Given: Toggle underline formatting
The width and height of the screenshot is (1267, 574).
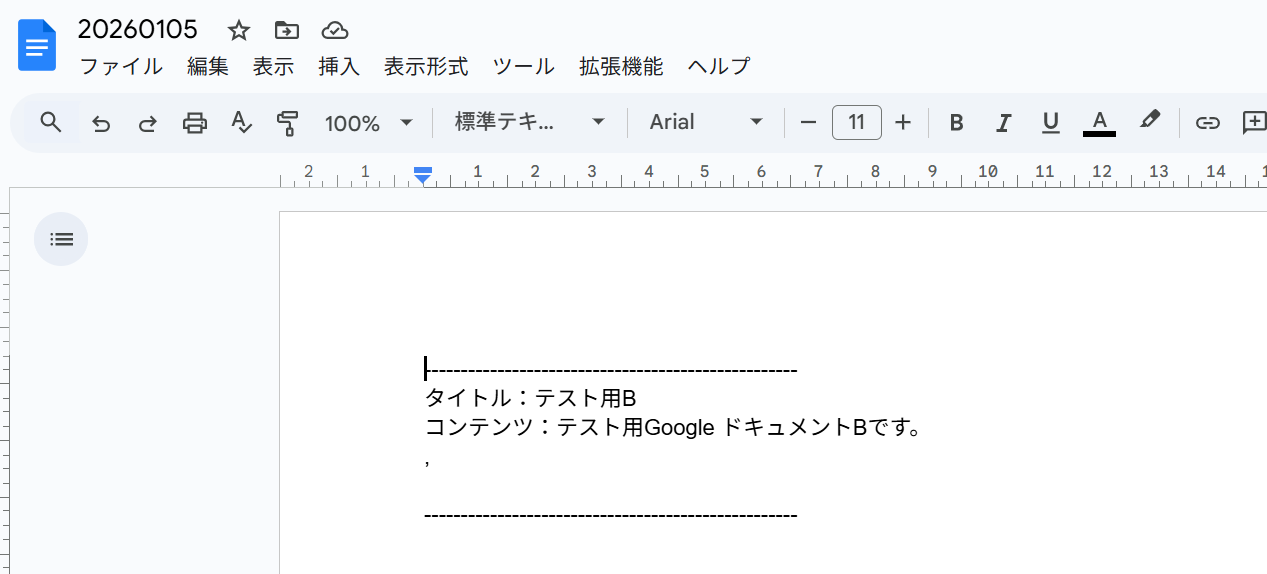Looking at the screenshot, I should [1050, 123].
